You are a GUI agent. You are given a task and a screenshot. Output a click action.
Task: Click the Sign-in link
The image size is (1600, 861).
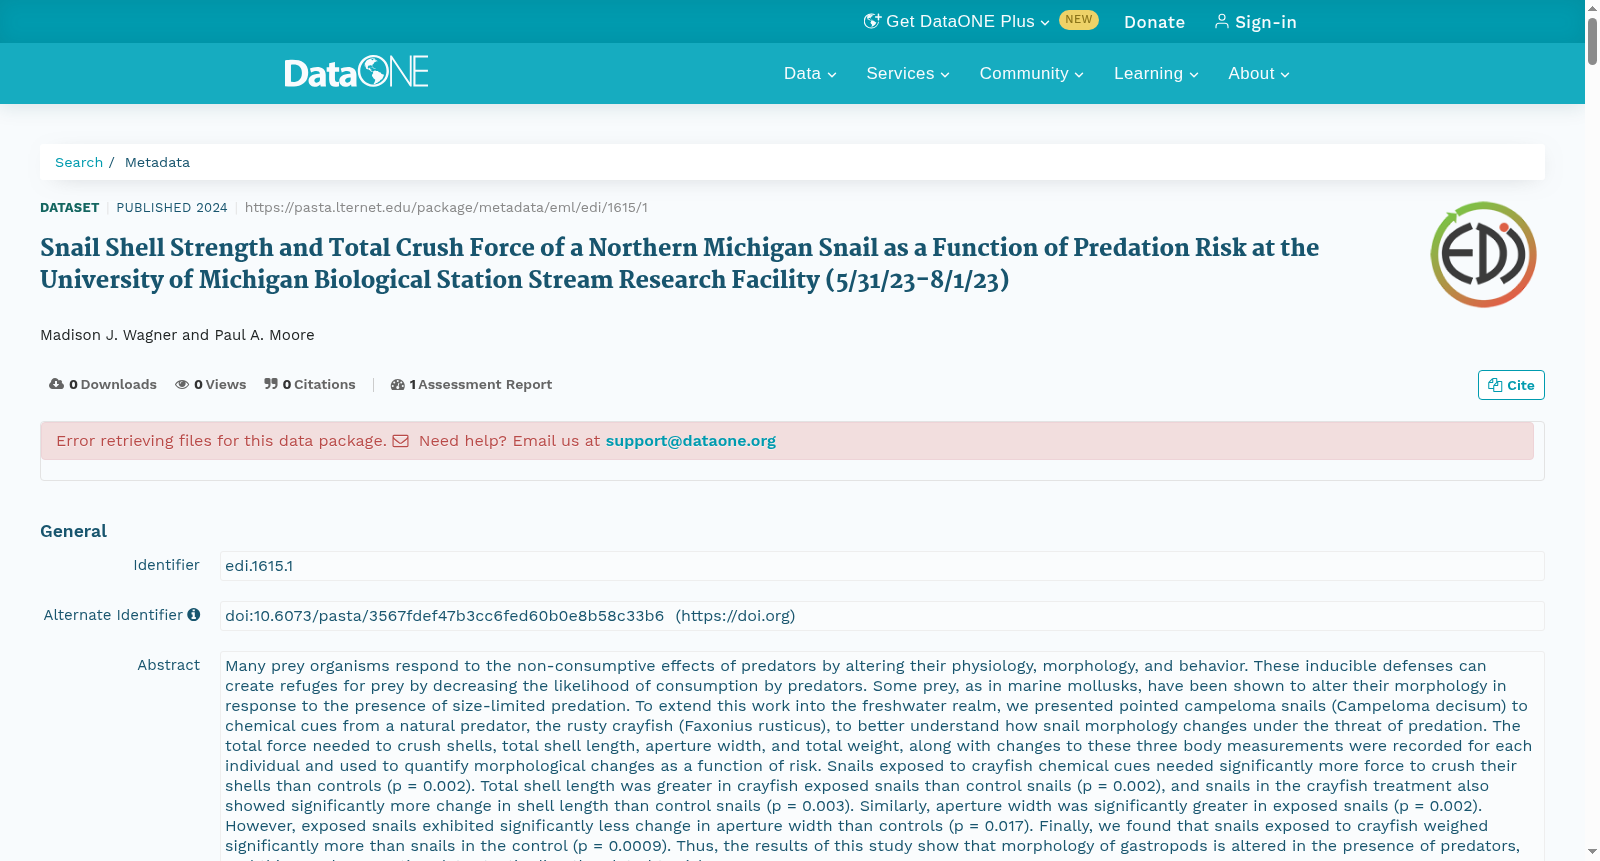[x=1256, y=22]
